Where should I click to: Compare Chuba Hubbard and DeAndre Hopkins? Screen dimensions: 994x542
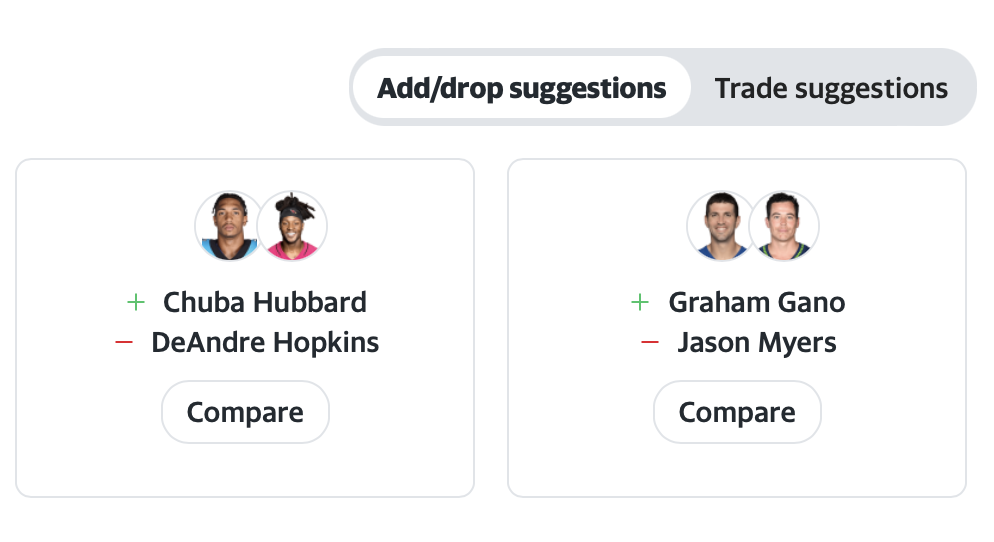coord(245,412)
